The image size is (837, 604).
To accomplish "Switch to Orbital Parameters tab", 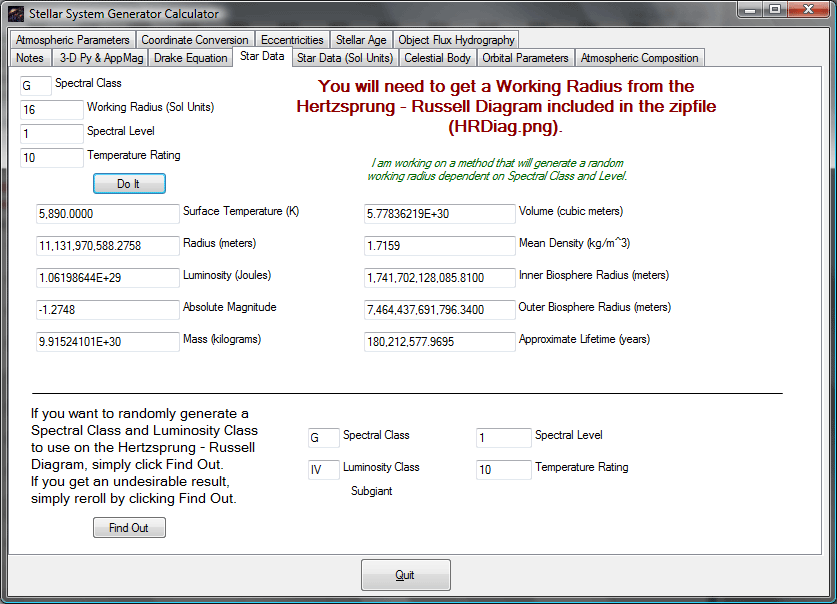I will coord(525,58).
